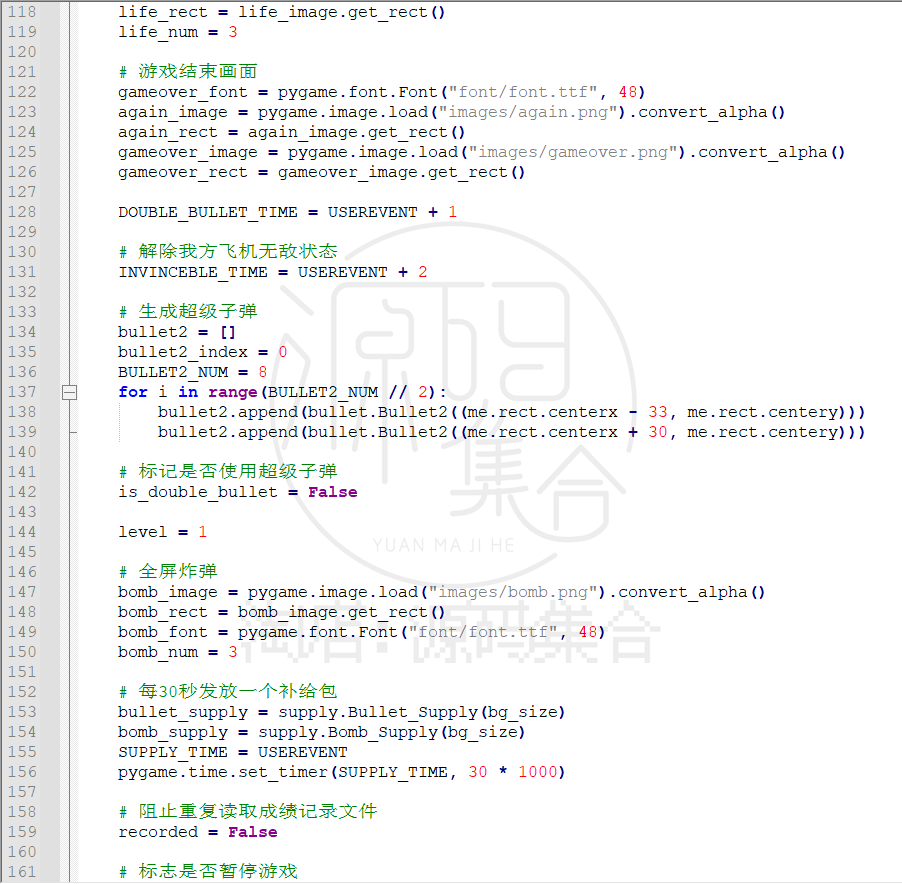Click 'bomb_rect' on line 148
The image size is (902, 884).
tap(163, 612)
